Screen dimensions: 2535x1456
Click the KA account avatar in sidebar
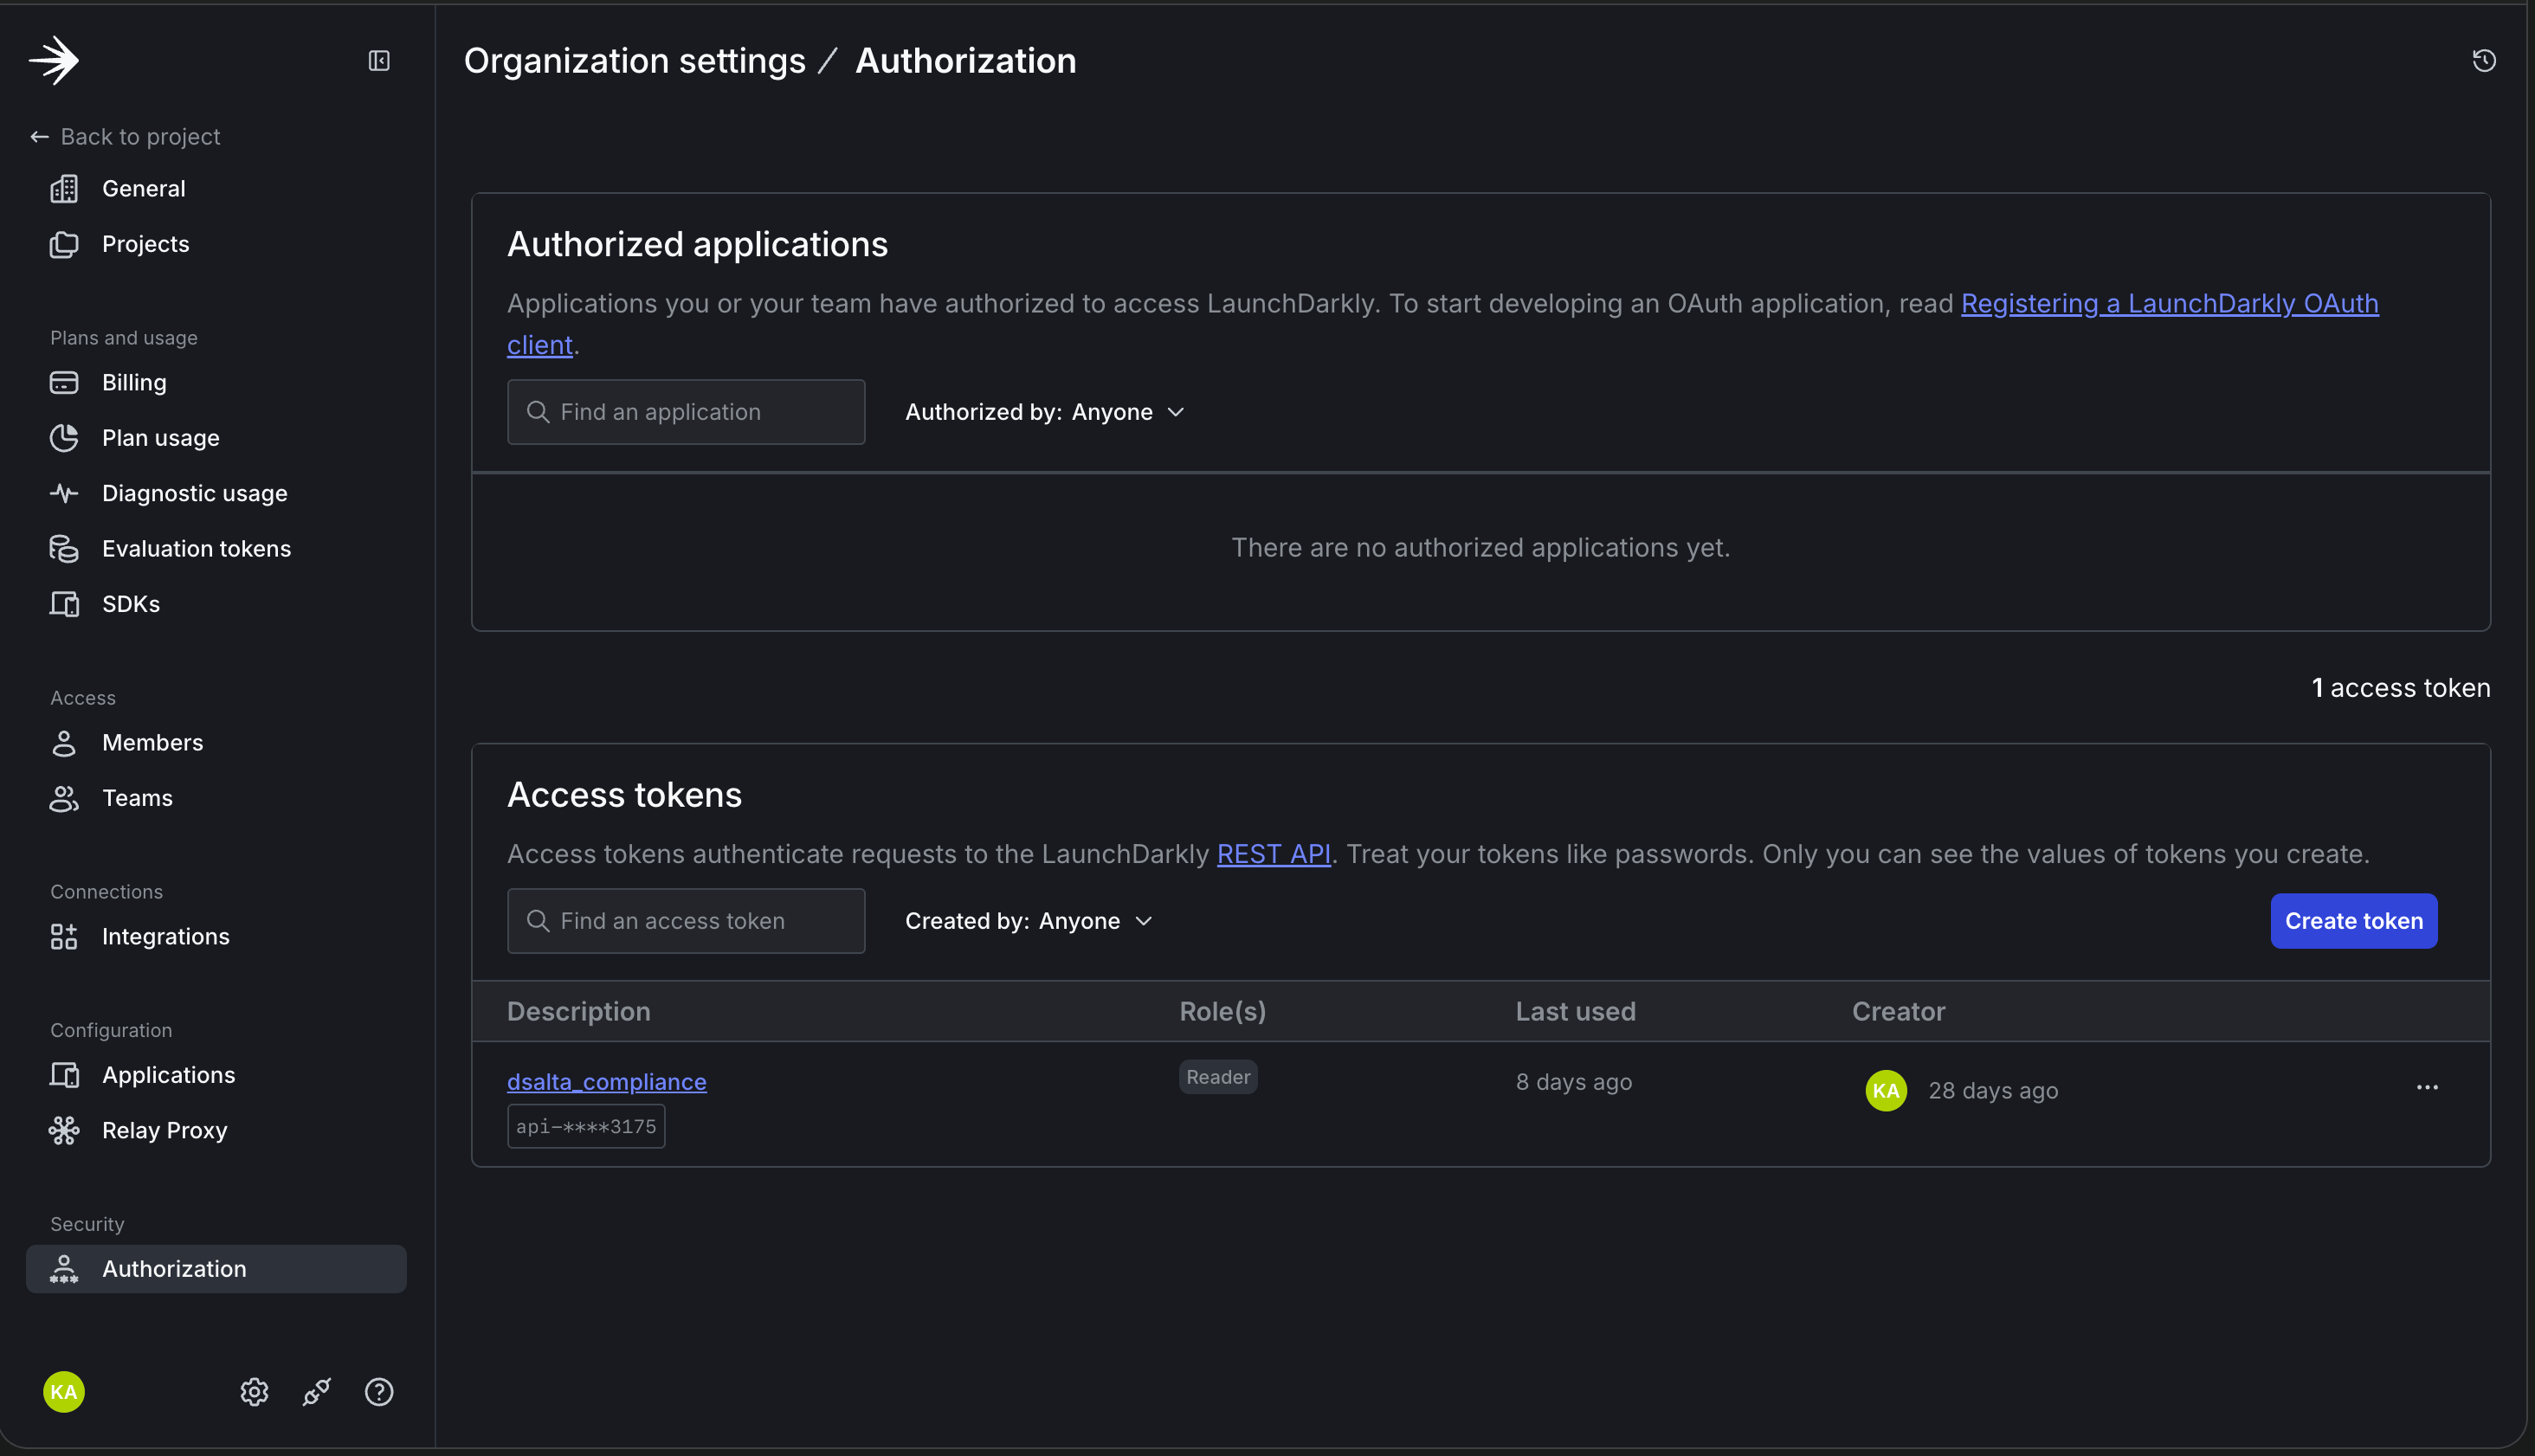click(64, 1392)
